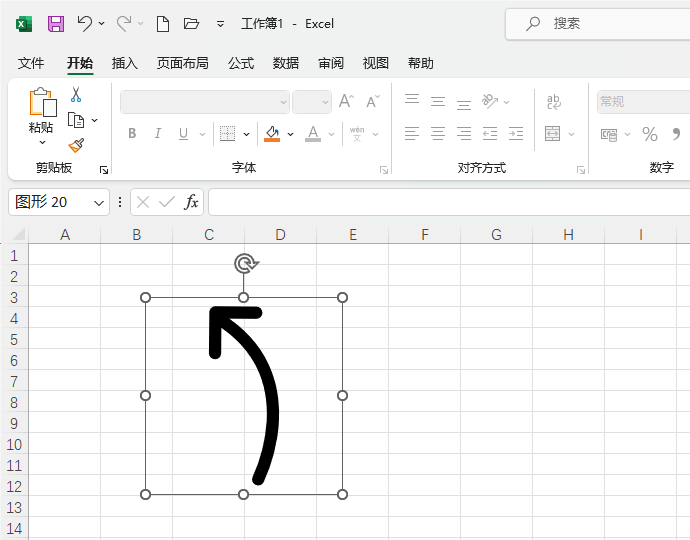Open the 帮助 tab
Viewport: 690px width, 540px height.
tap(421, 63)
